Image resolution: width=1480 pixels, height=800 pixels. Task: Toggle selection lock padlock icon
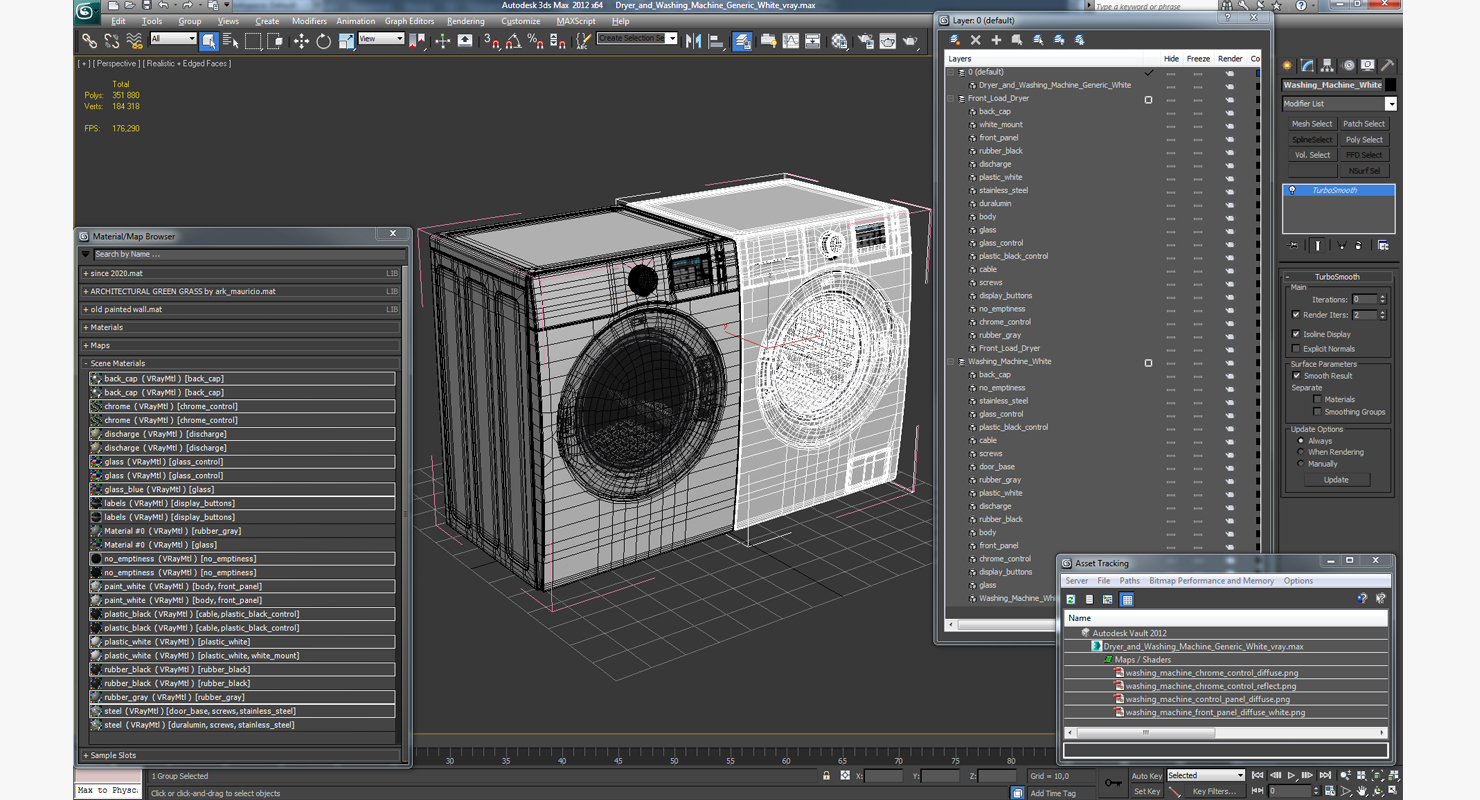[826, 776]
